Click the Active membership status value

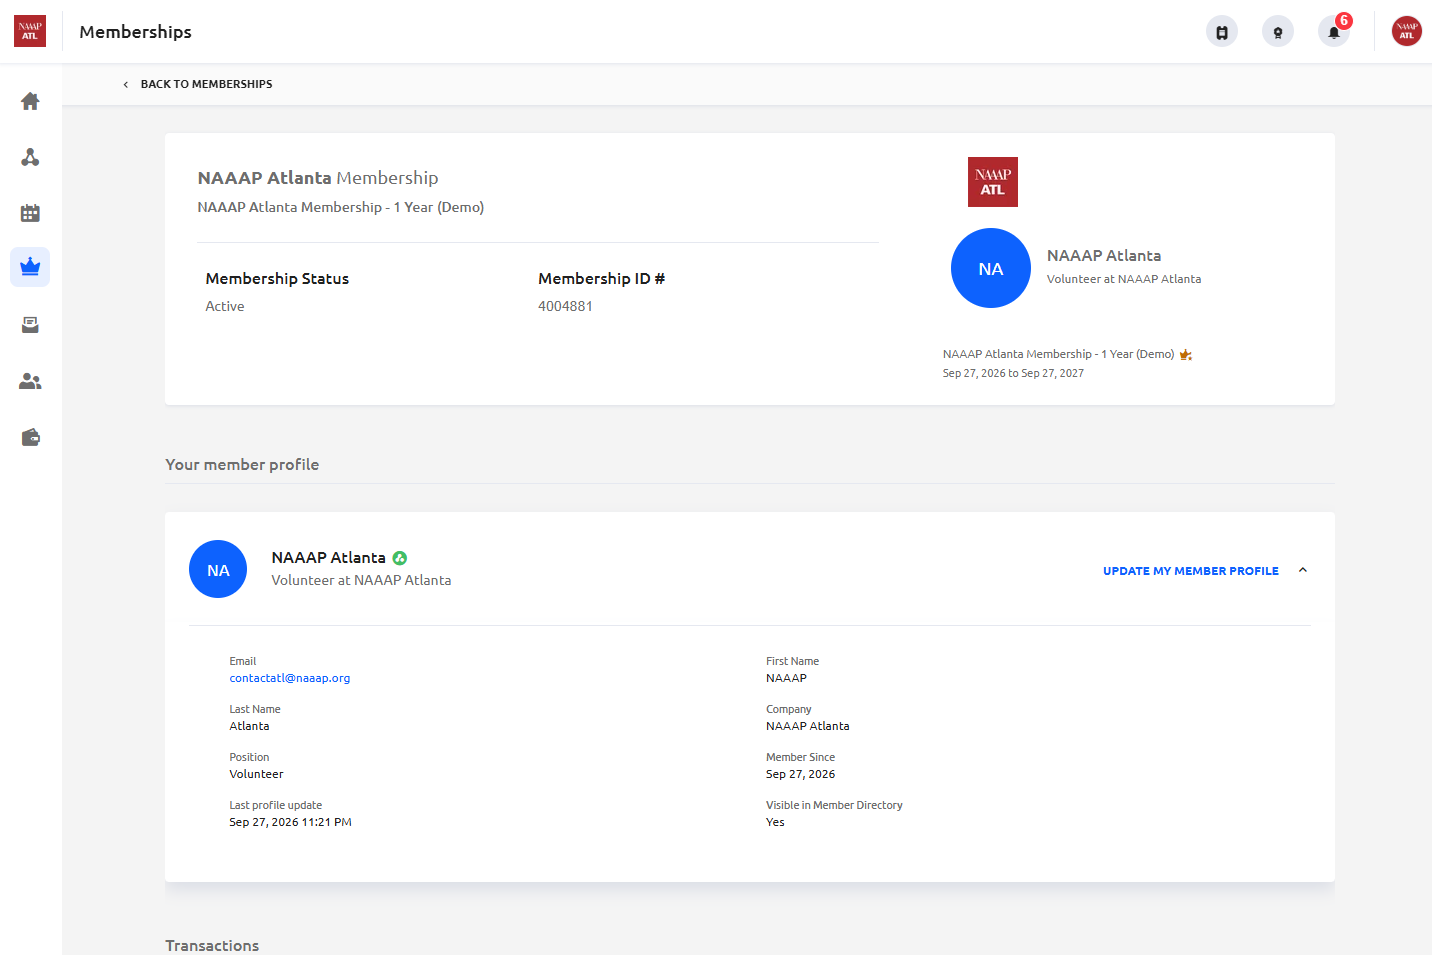[x=225, y=306]
